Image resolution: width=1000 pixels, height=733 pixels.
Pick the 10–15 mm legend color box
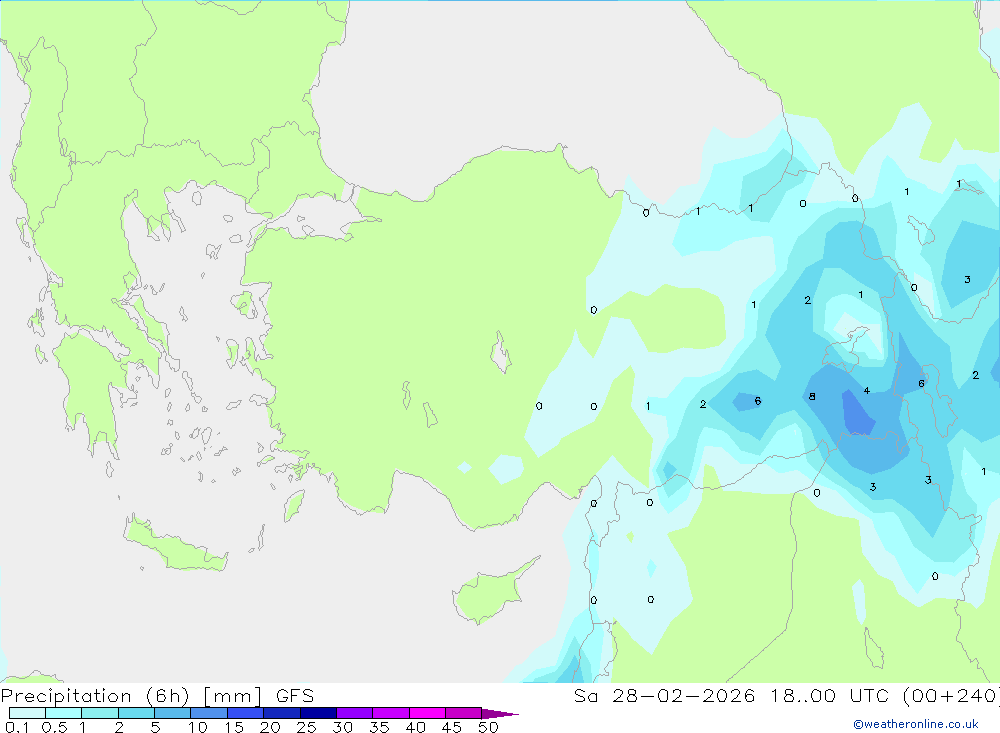[209, 713]
